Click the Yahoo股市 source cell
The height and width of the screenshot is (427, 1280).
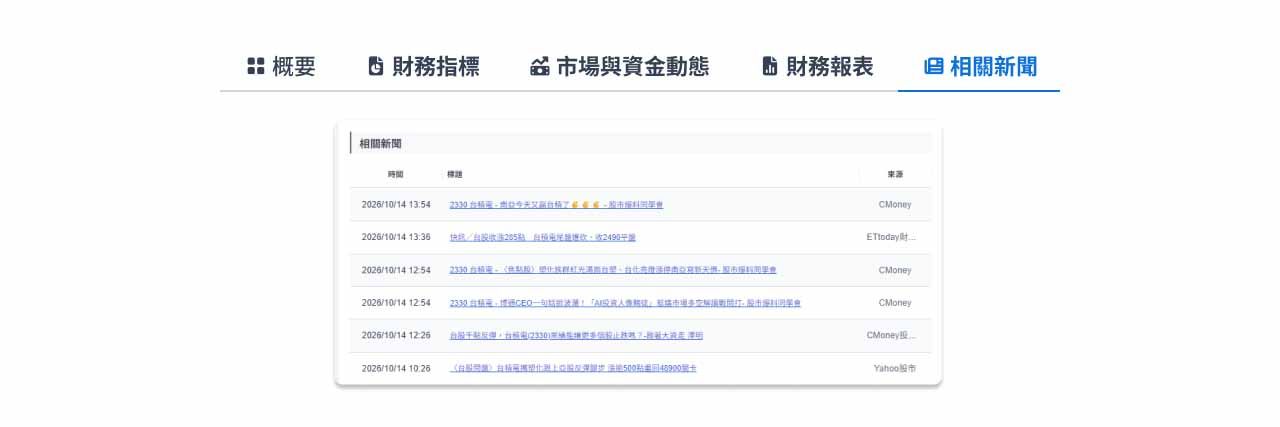pyautogui.click(x=895, y=369)
